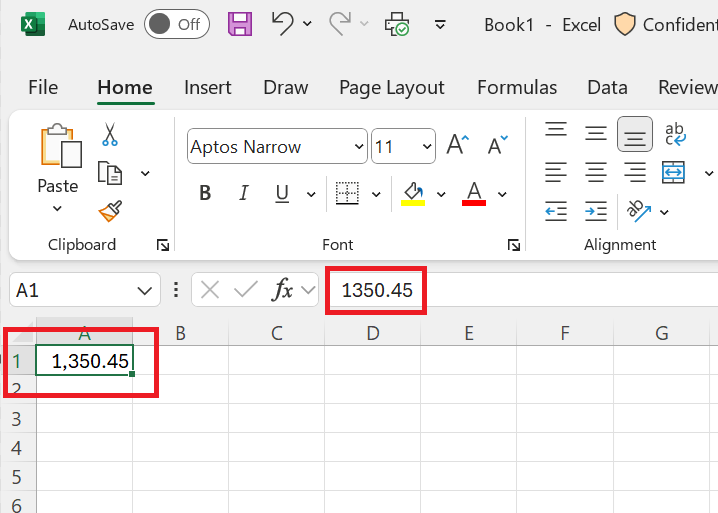Click the Merge & Center icon
The image size is (718, 513).
pos(674,172)
